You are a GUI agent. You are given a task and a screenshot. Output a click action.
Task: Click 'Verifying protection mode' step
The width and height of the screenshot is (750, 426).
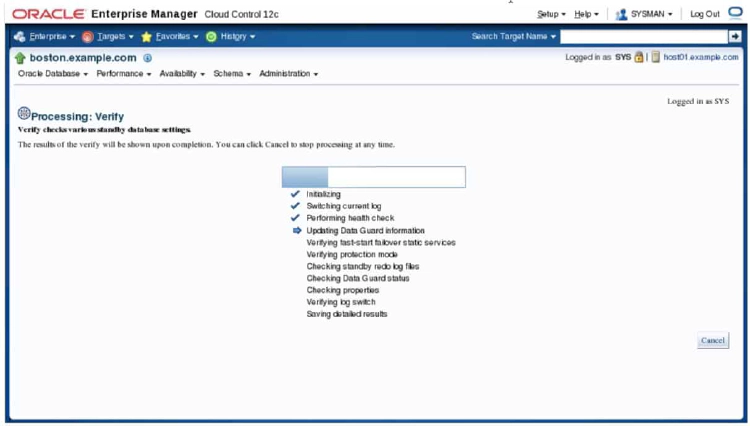point(352,254)
